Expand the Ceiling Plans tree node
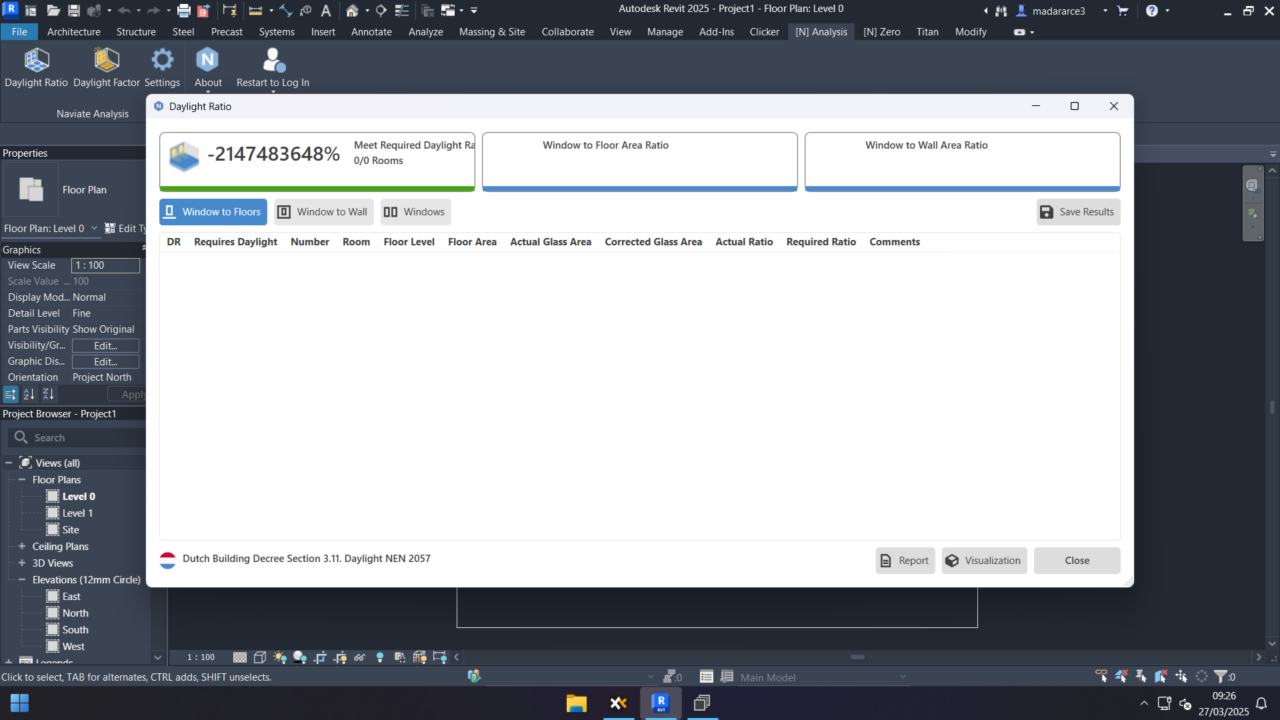 [x=22, y=547]
